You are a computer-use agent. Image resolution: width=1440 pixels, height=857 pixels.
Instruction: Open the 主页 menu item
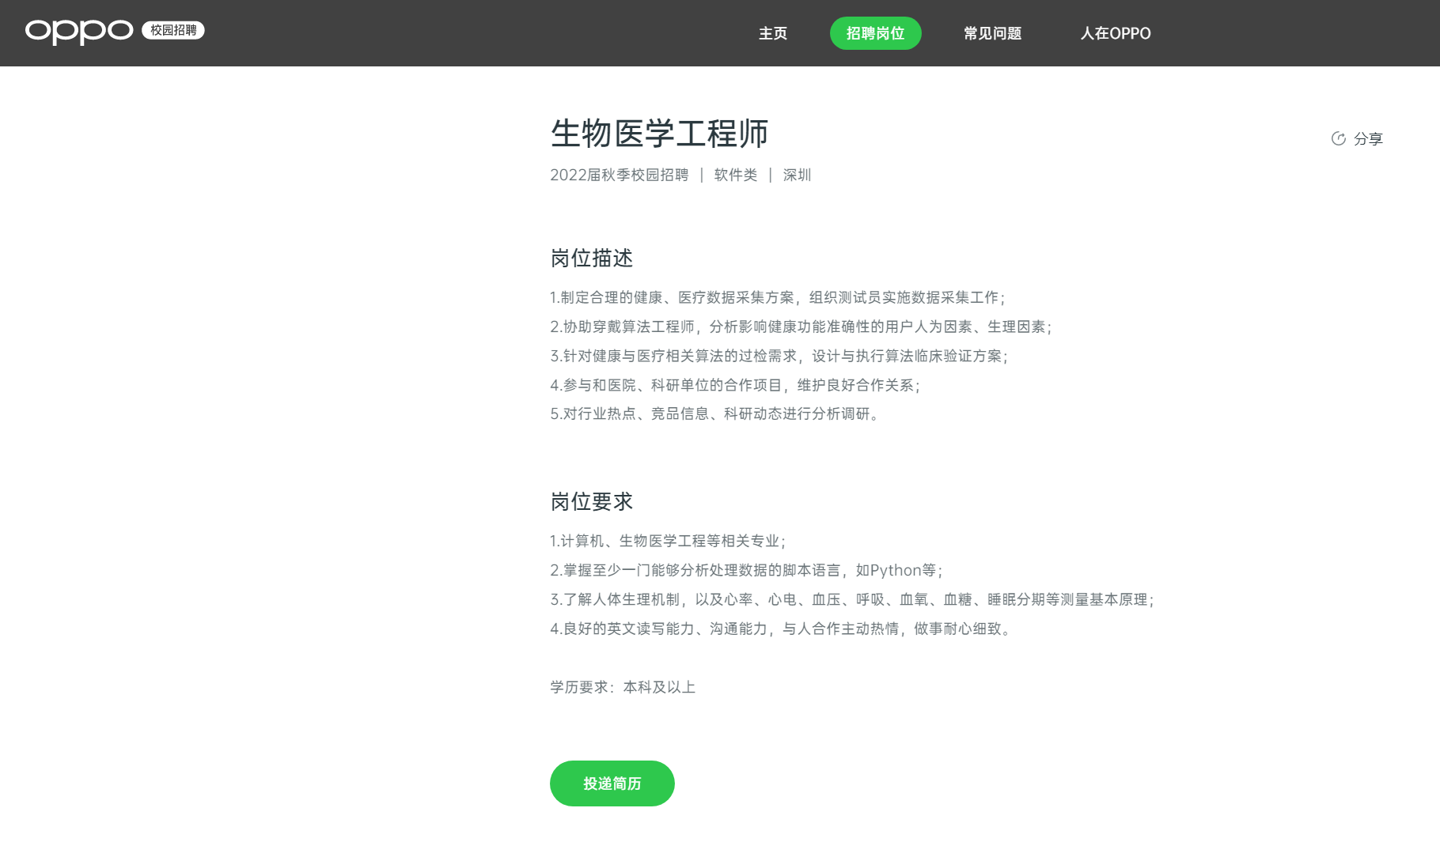[x=772, y=33]
